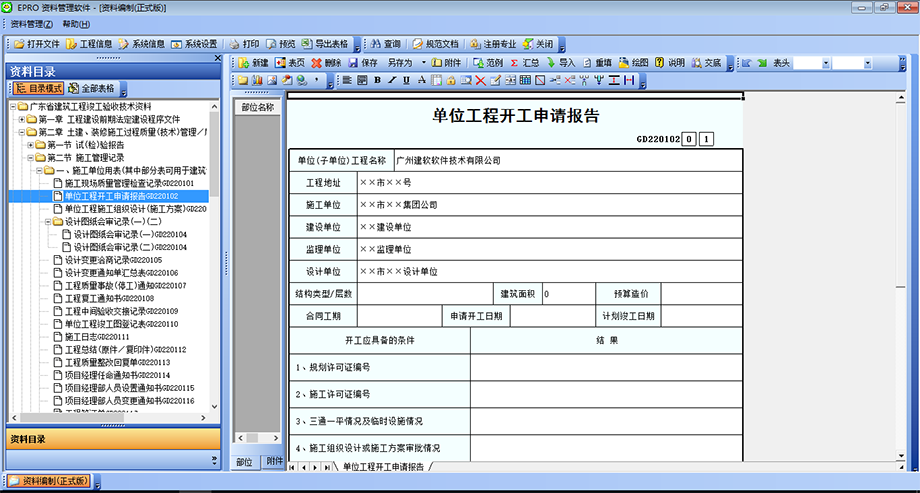The image size is (920, 493).
Task: Click the 删除 (Delete) red X icon
Action: 325,62
